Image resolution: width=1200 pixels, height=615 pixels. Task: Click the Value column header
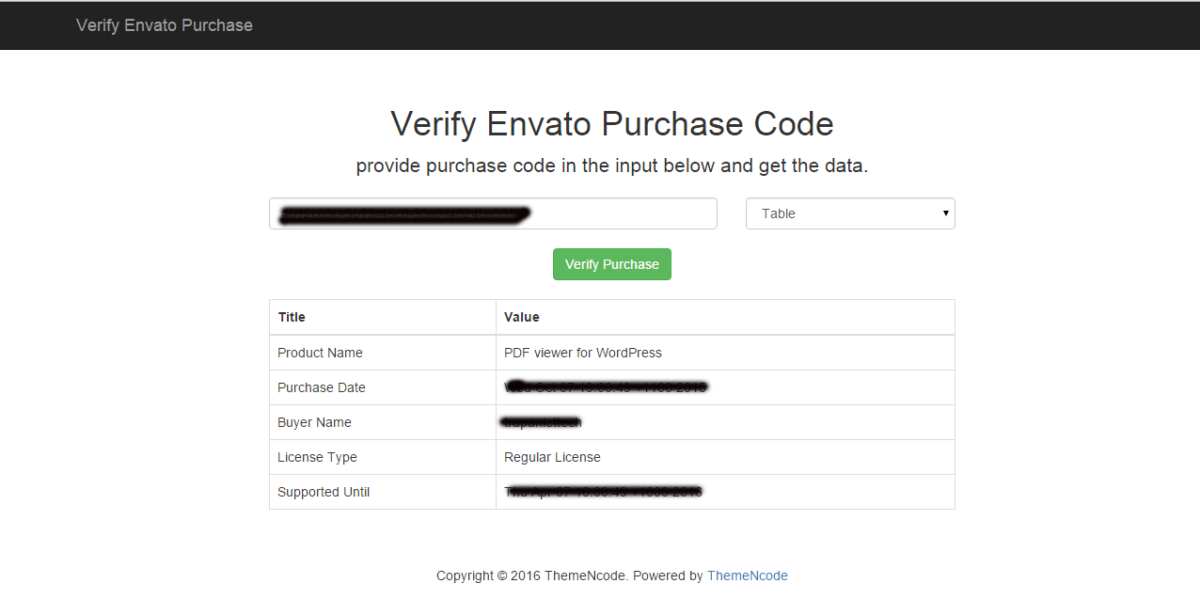[x=521, y=316]
